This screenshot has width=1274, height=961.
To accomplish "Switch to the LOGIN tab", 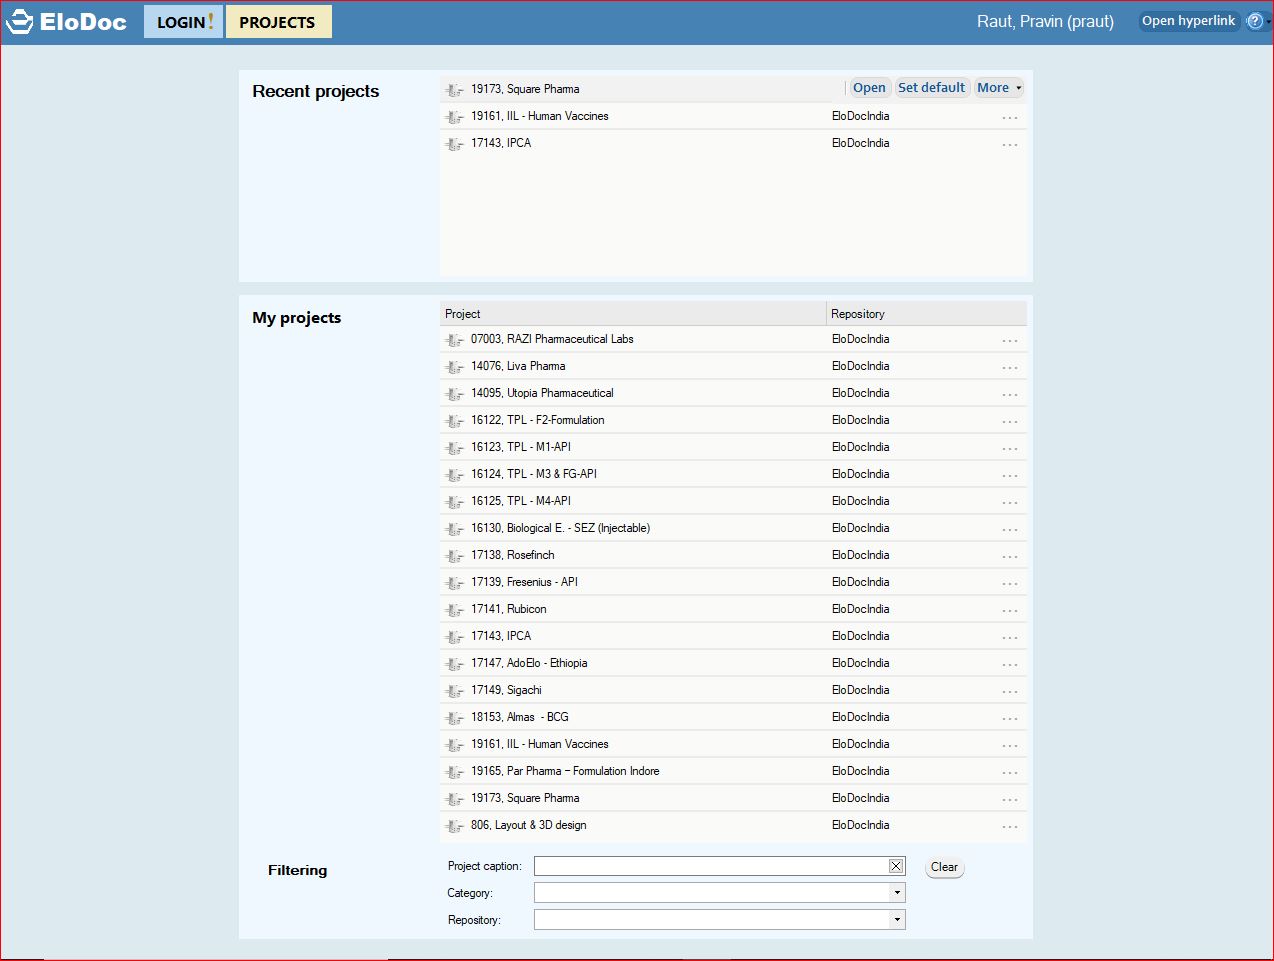I will 183,22.
